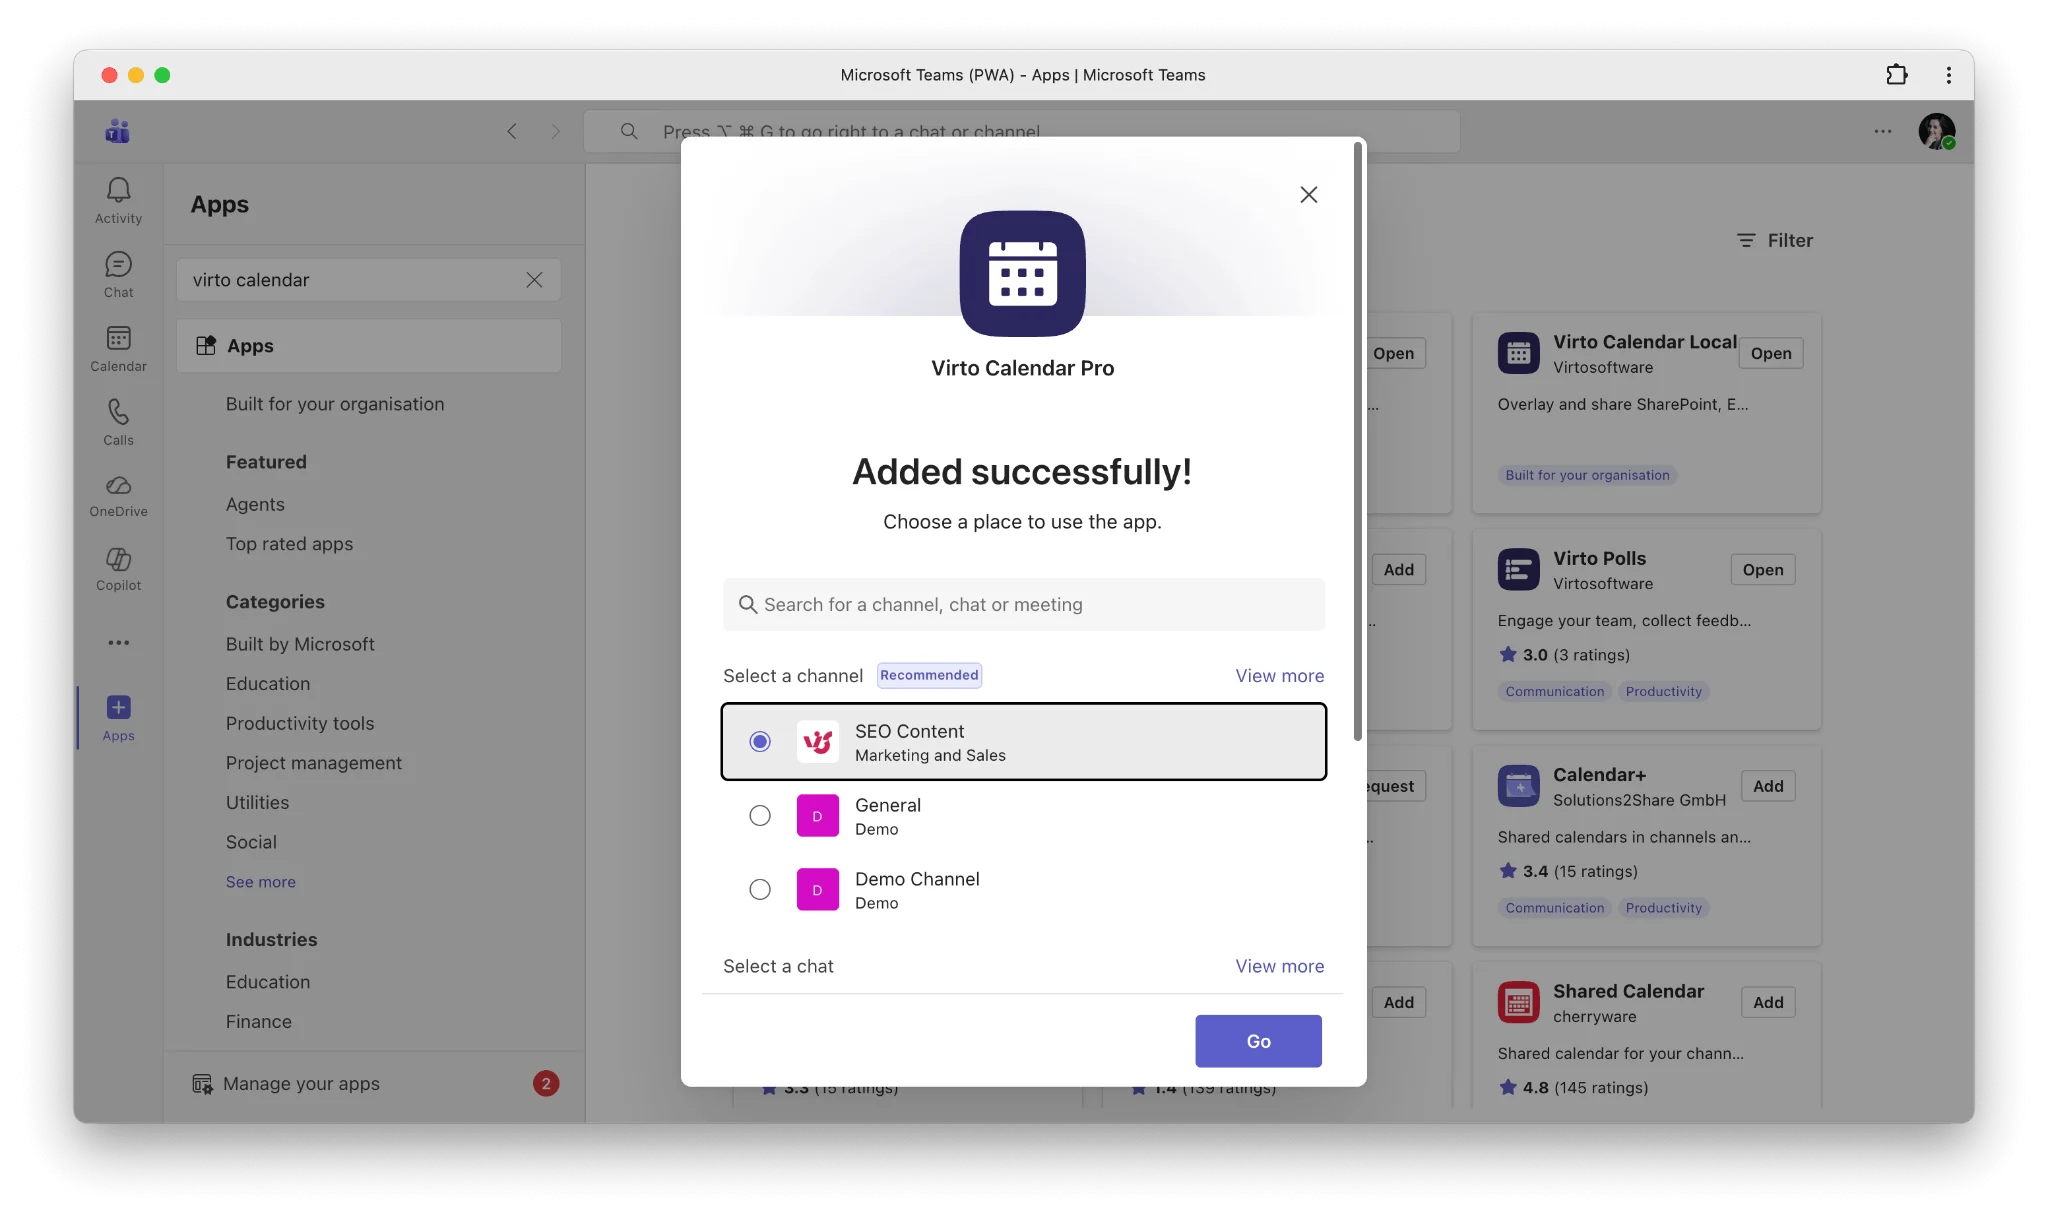The height and width of the screenshot is (1221, 2048).
Task: Focus the channel, chat or meeting search
Action: point(1023,605)
